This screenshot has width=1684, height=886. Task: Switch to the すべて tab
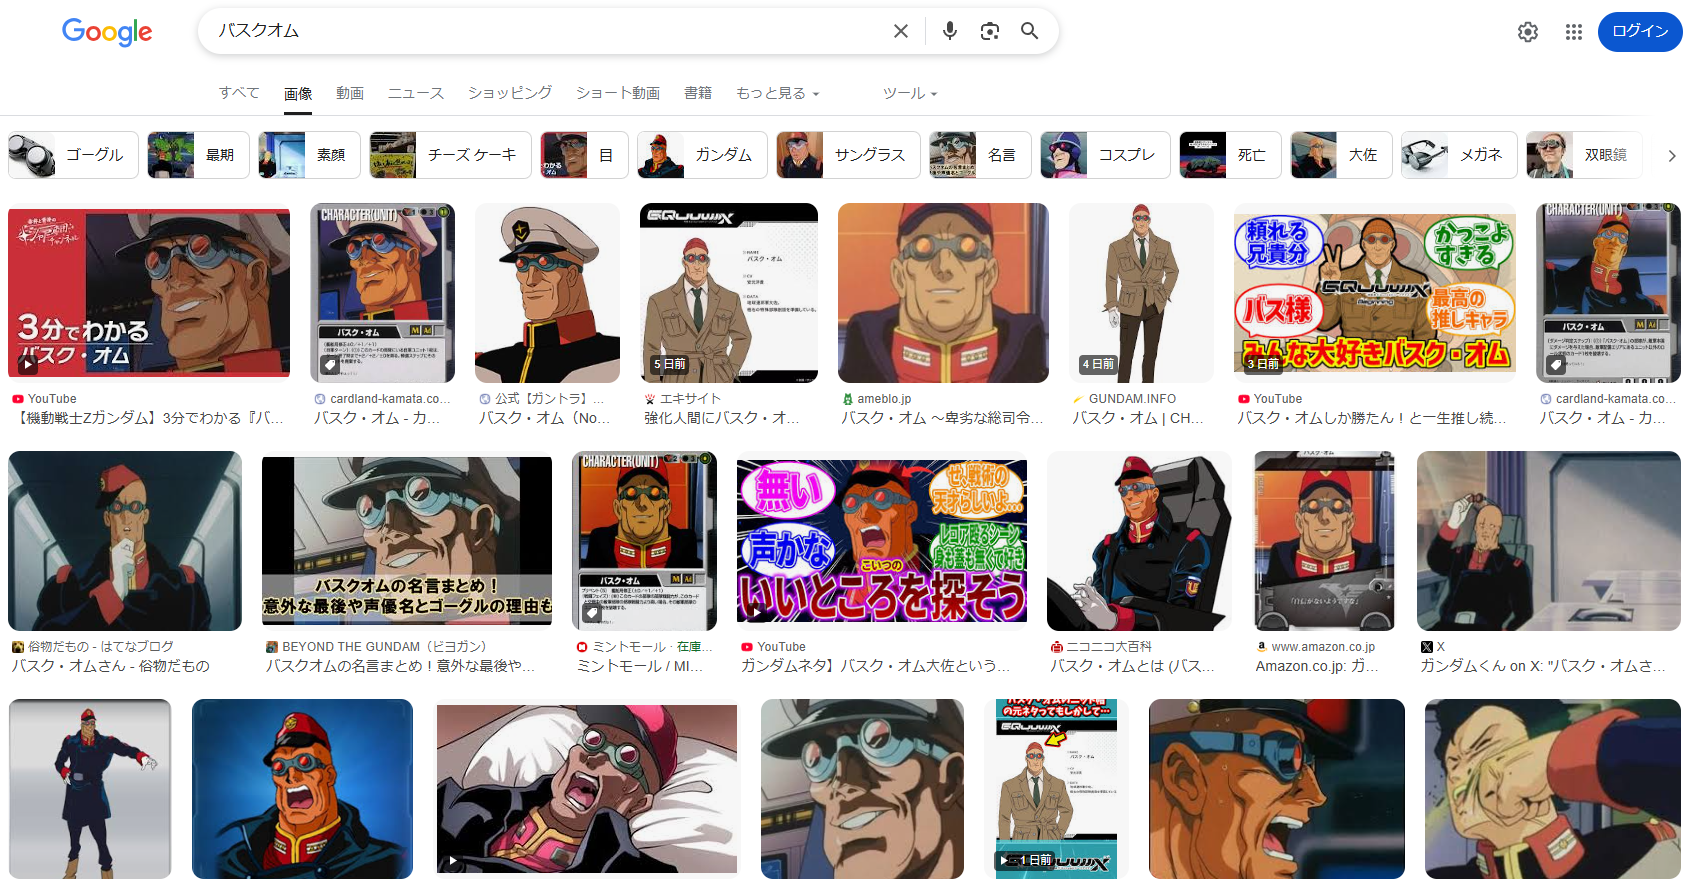239,93
